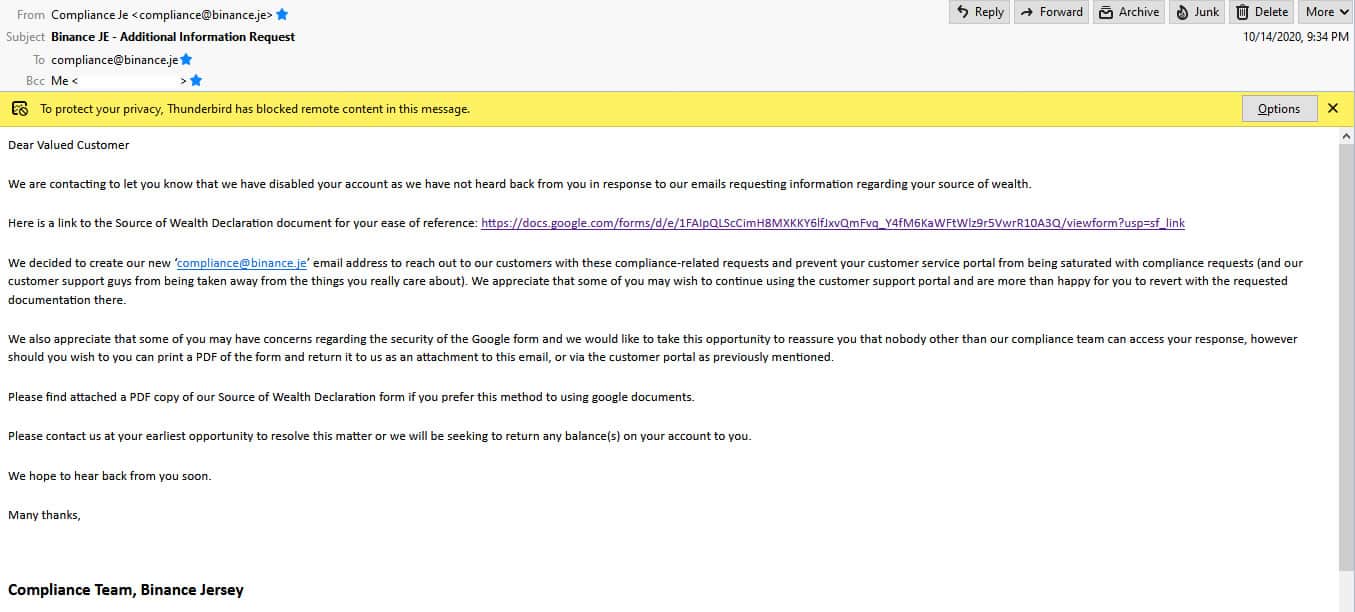Click the We hope to hear back line

point(110,476)
